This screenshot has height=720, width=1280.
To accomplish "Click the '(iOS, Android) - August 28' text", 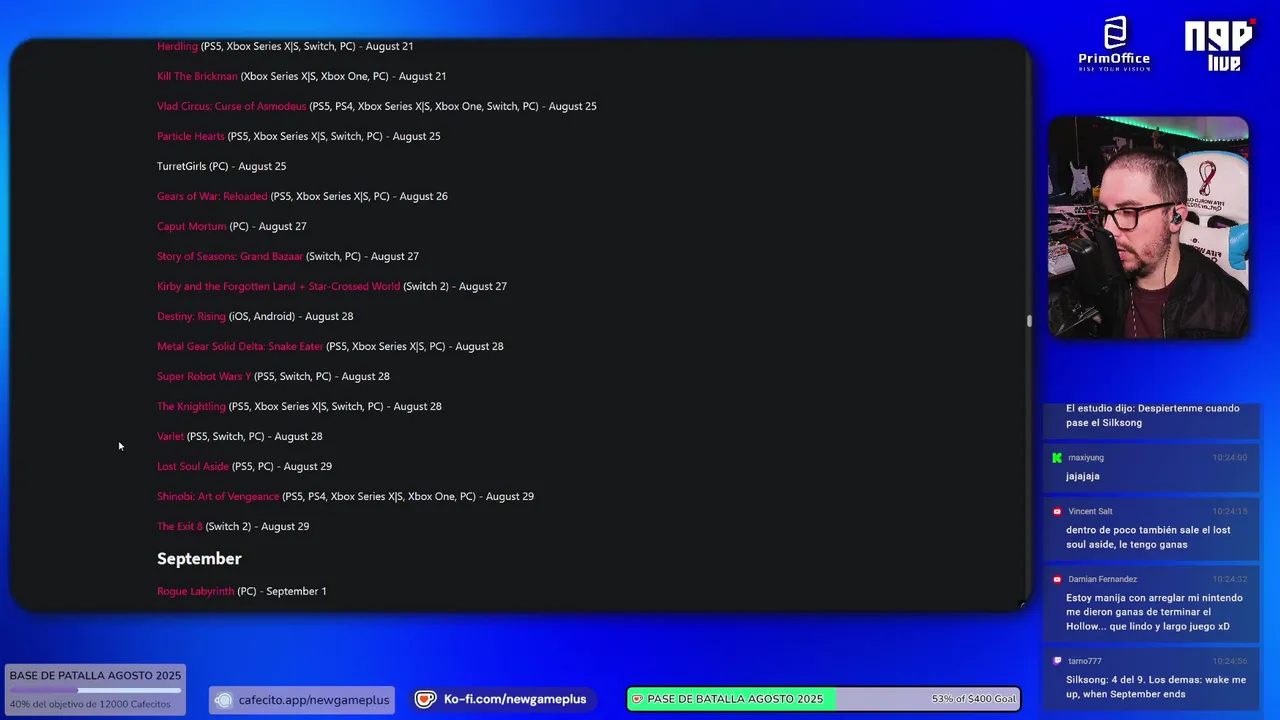I will [x=291, y=316].
